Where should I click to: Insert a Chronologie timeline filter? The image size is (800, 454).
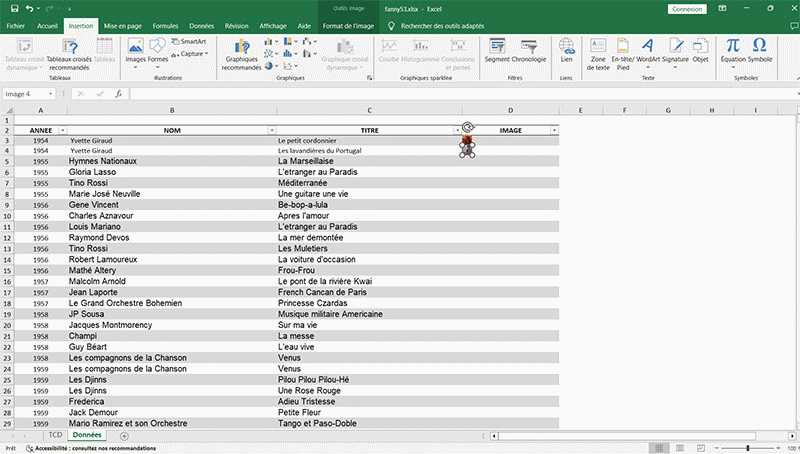pos(529,51)
